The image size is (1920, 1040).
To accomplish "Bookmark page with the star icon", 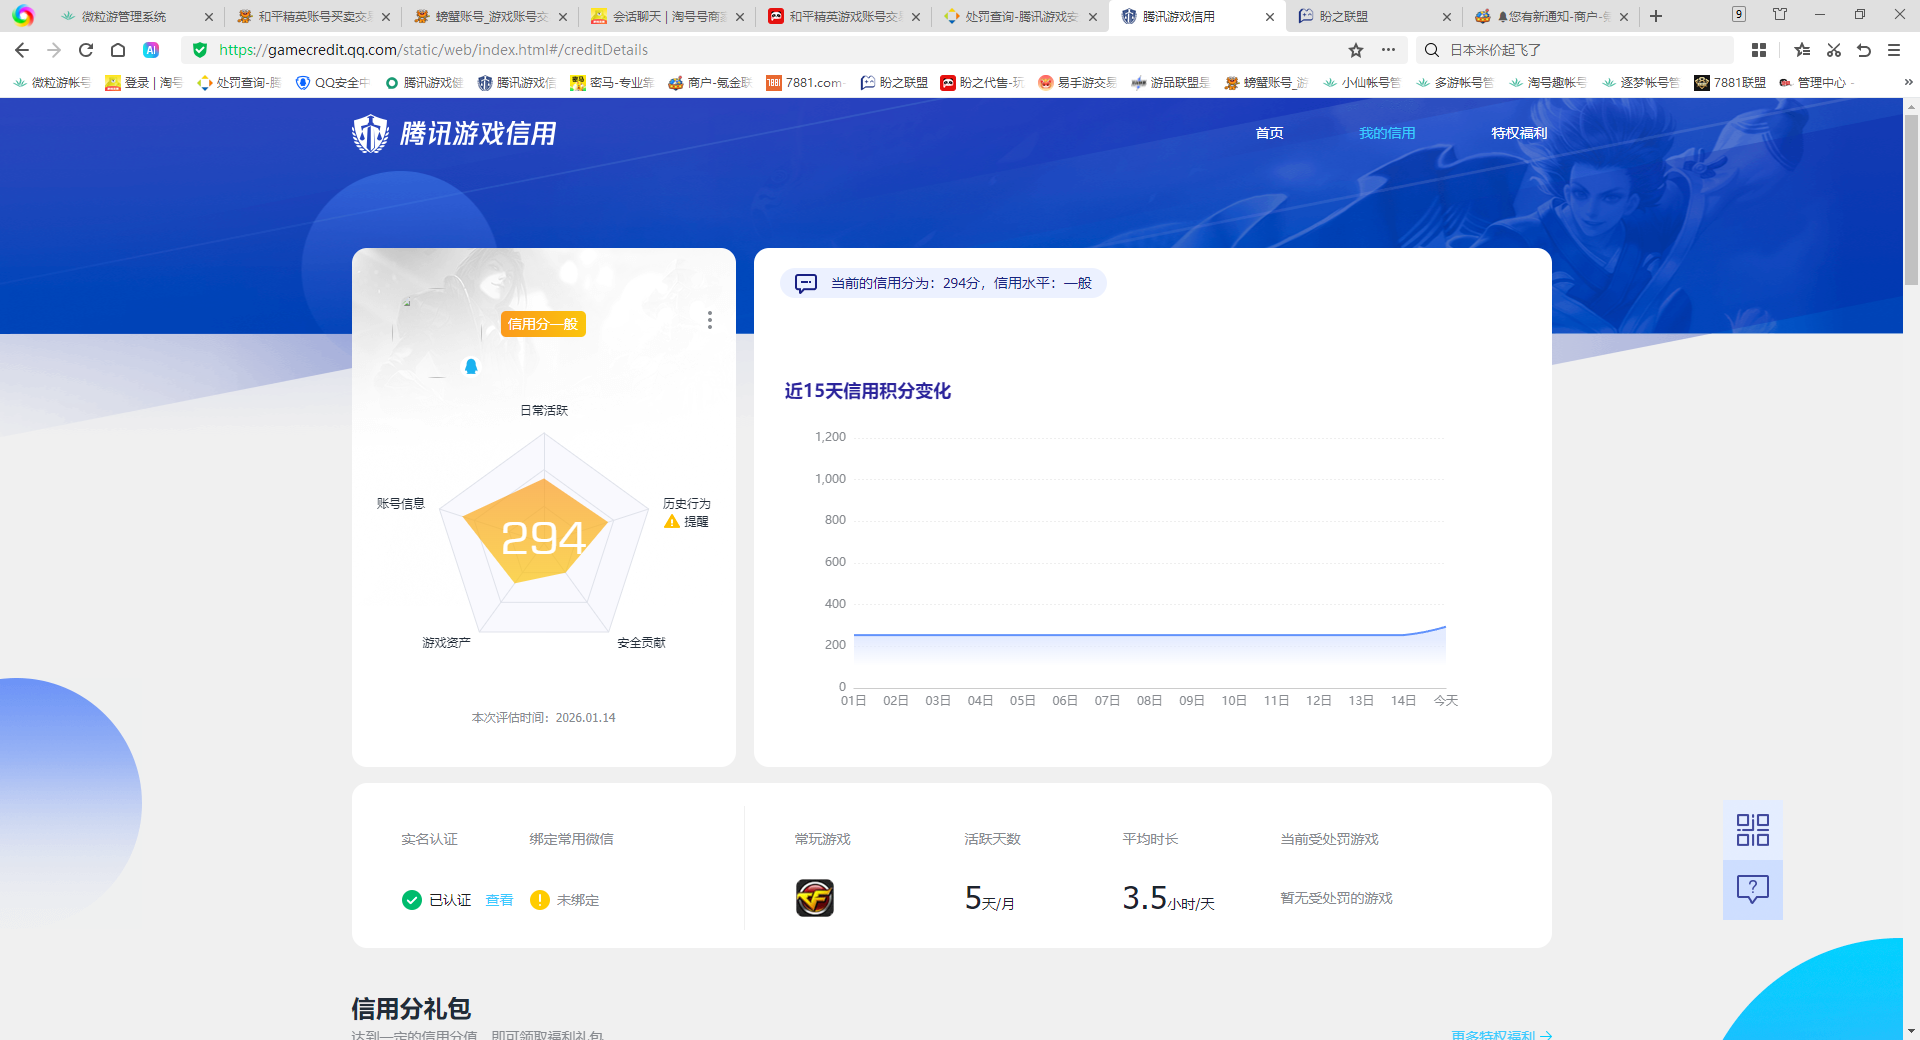I will (1356, 50).
